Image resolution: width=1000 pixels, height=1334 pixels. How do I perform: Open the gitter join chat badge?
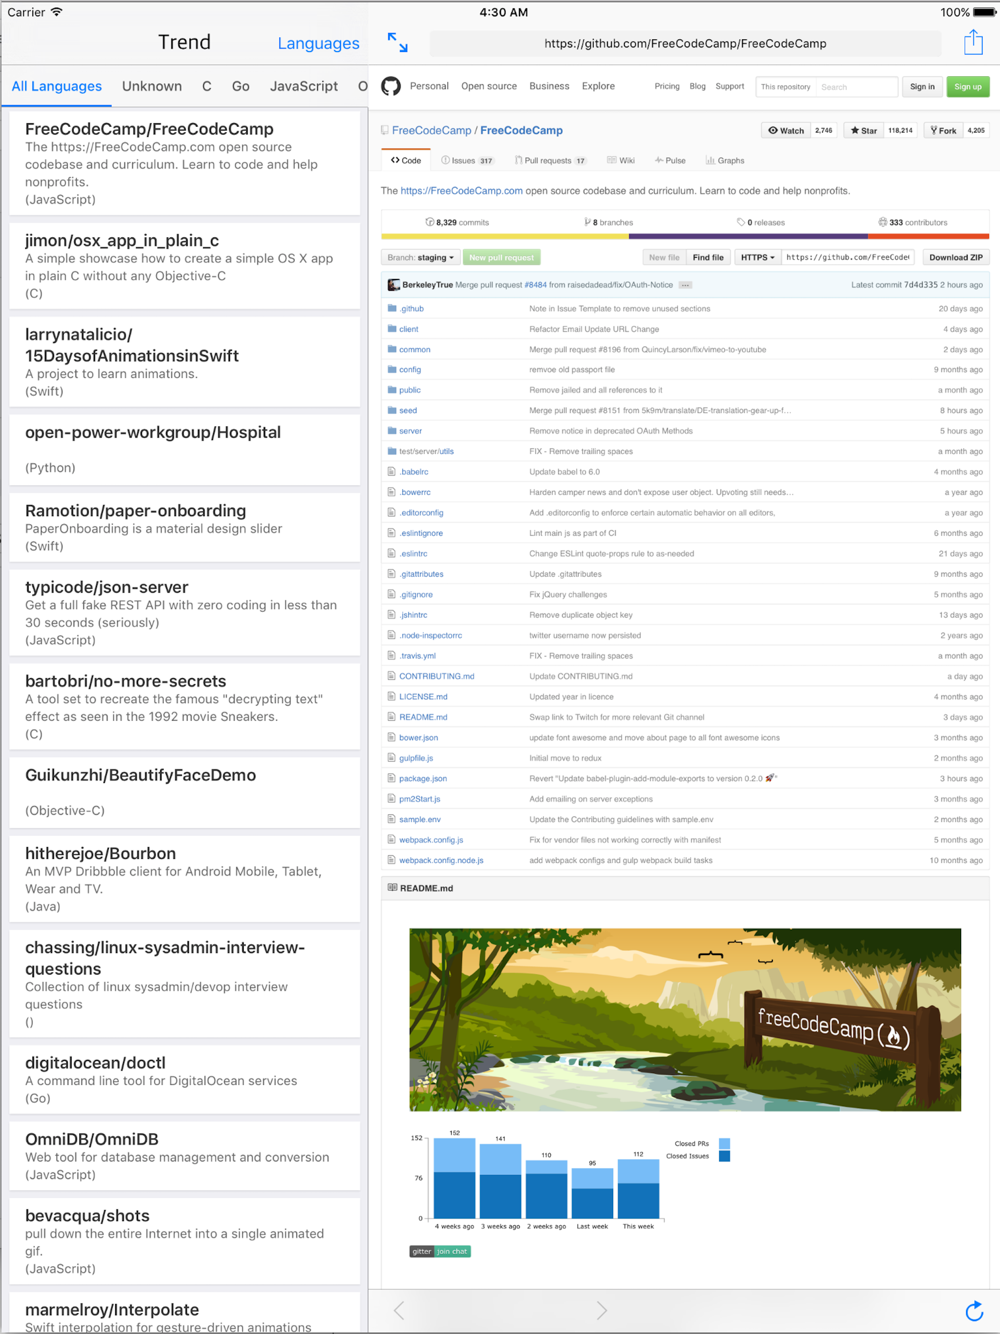pos(440,1251)
